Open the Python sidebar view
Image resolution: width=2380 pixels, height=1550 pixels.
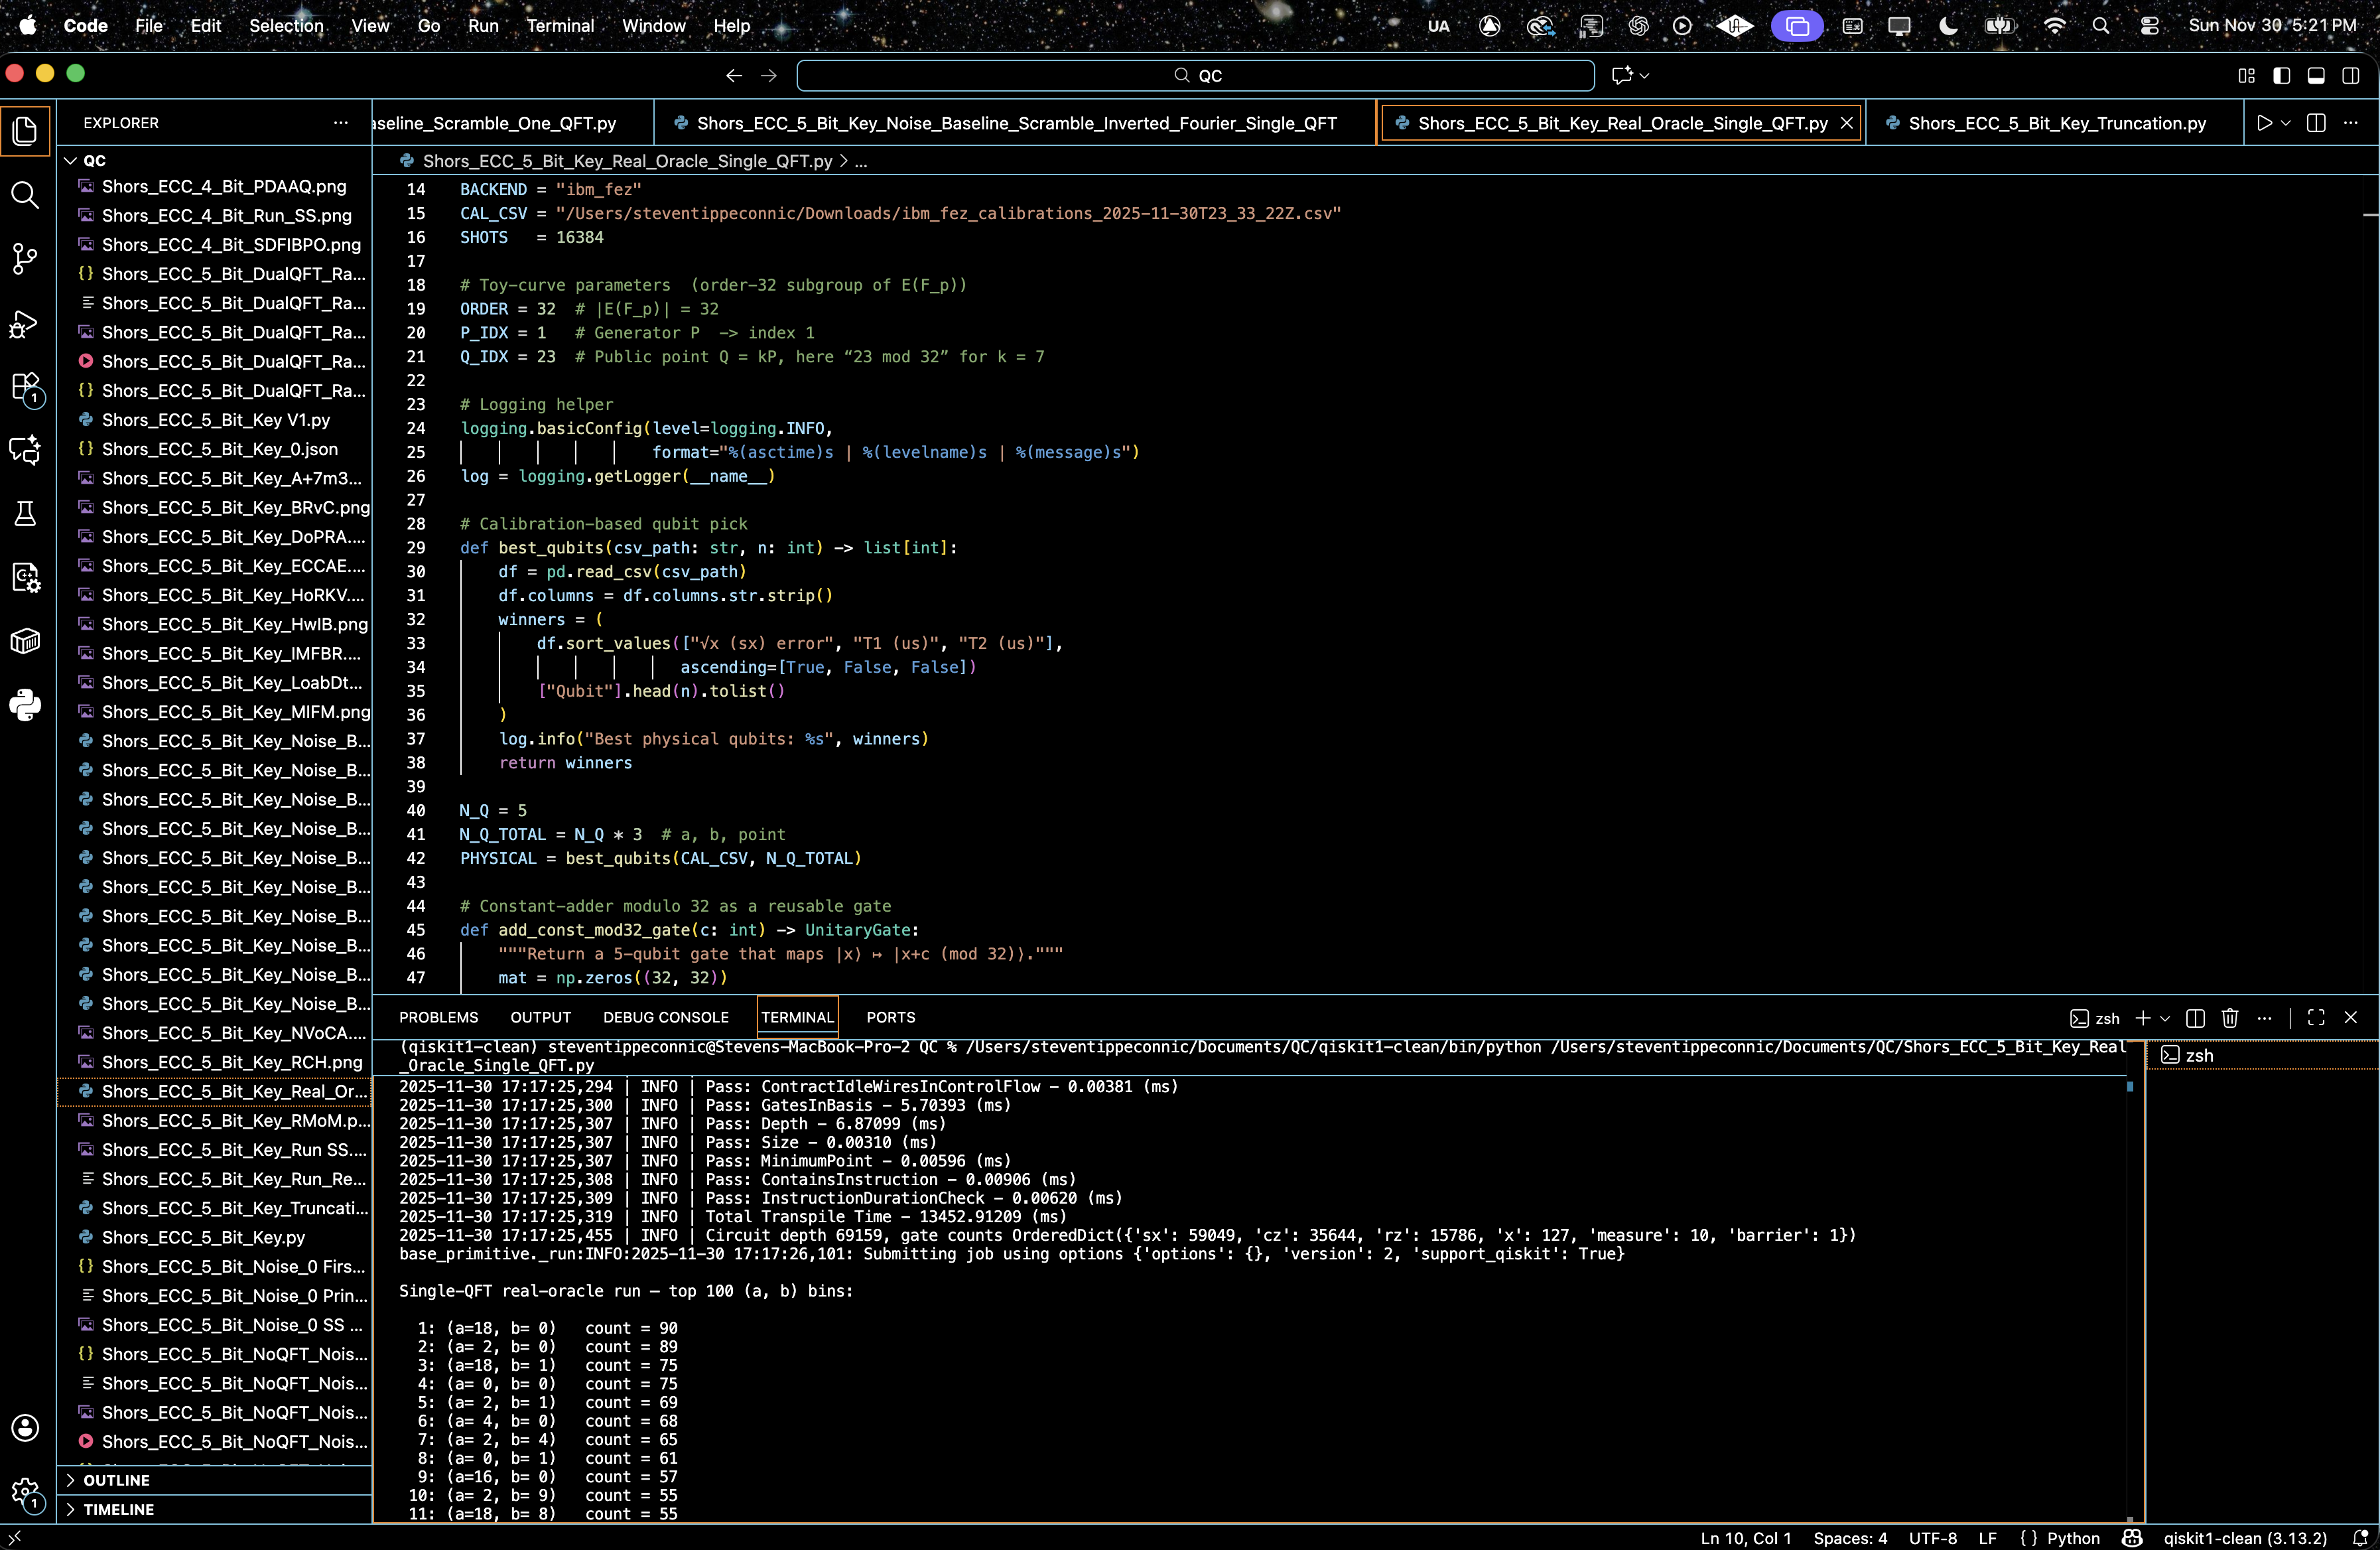click(25, 705)
